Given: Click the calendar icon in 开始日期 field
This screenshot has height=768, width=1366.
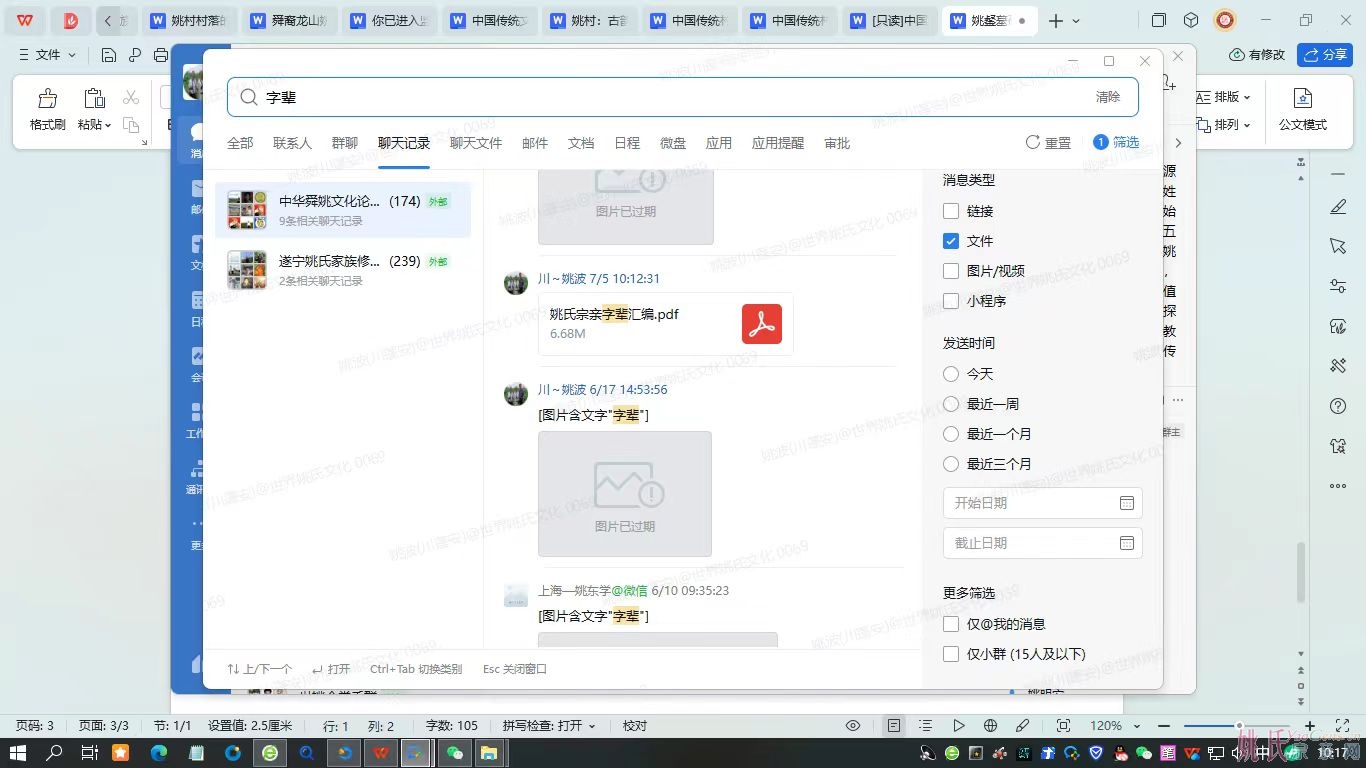Looking at the screenshot, I should [1127, 503].
